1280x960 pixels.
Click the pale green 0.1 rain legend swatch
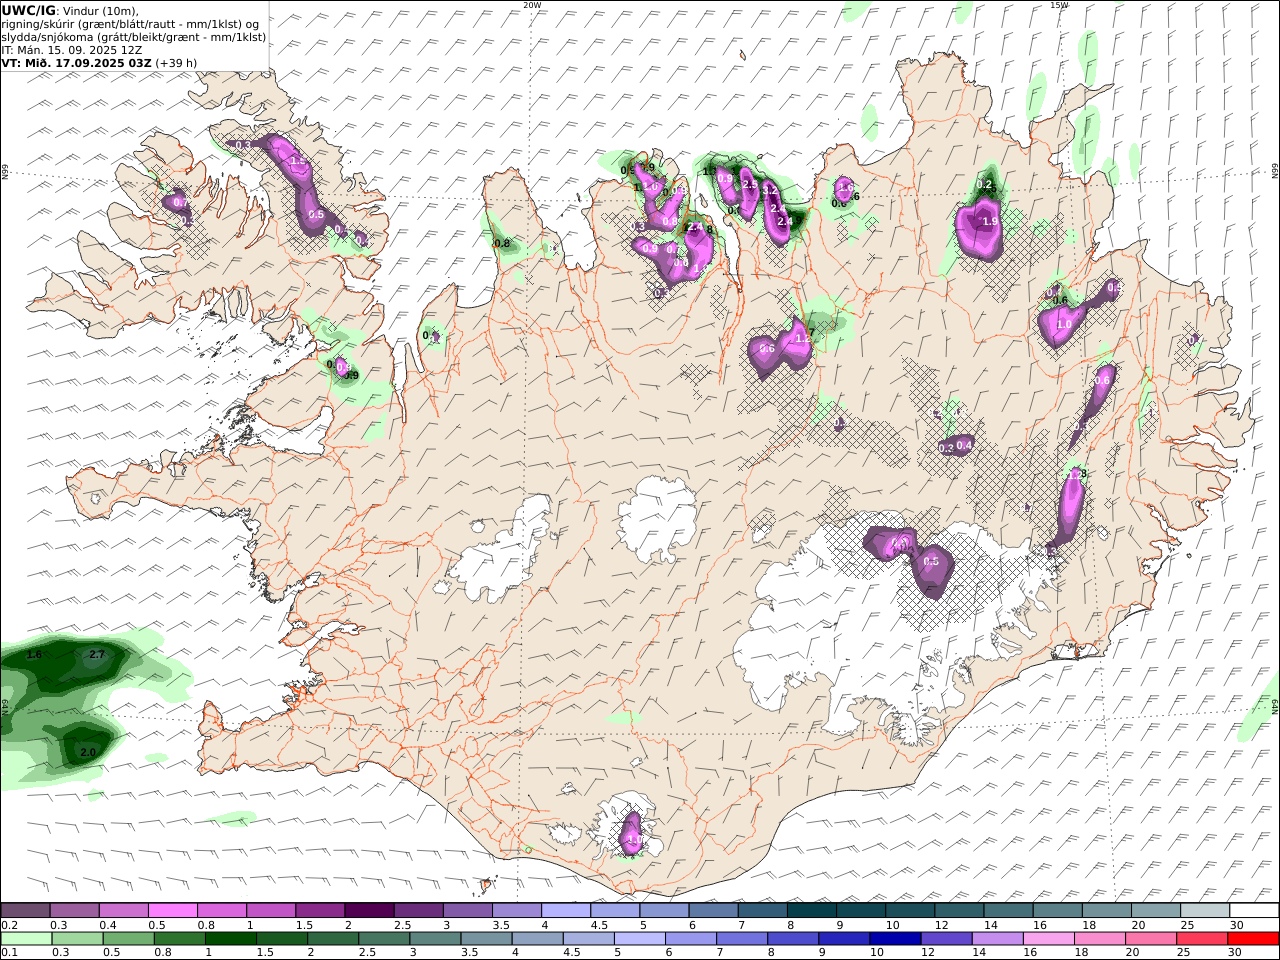click(26, 939)
